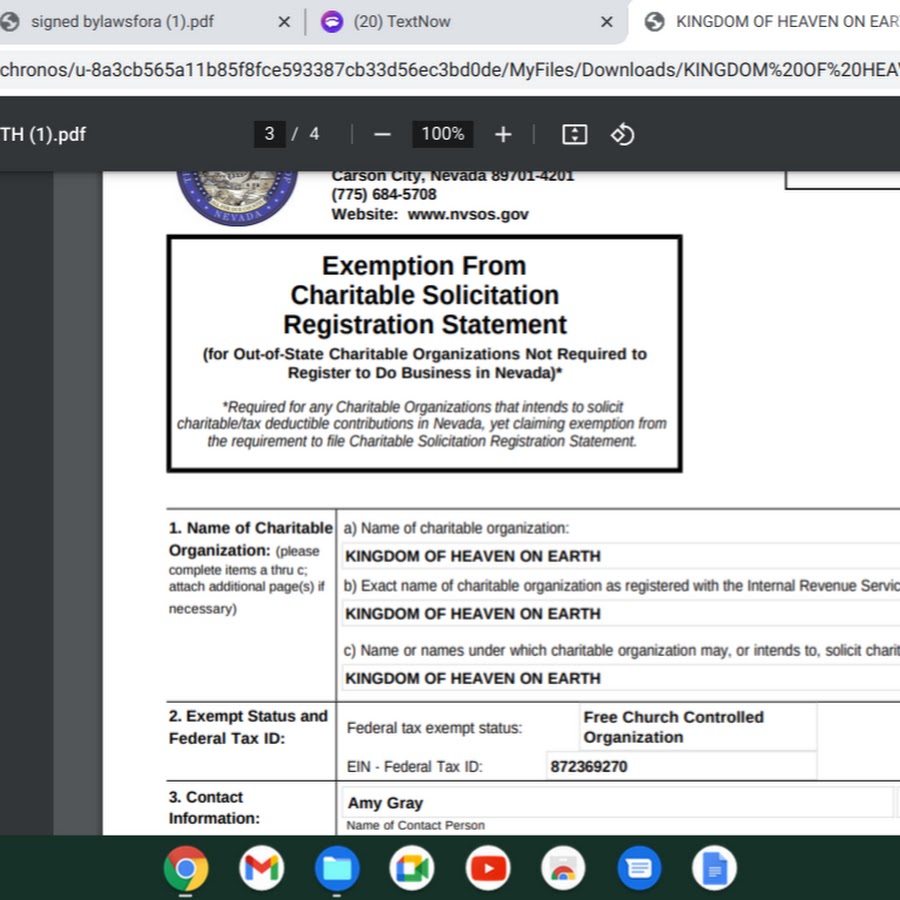The width and height of the screenshot is (900, 900).
Task: Edit the PDF page number field
Action: click(270, 134)
